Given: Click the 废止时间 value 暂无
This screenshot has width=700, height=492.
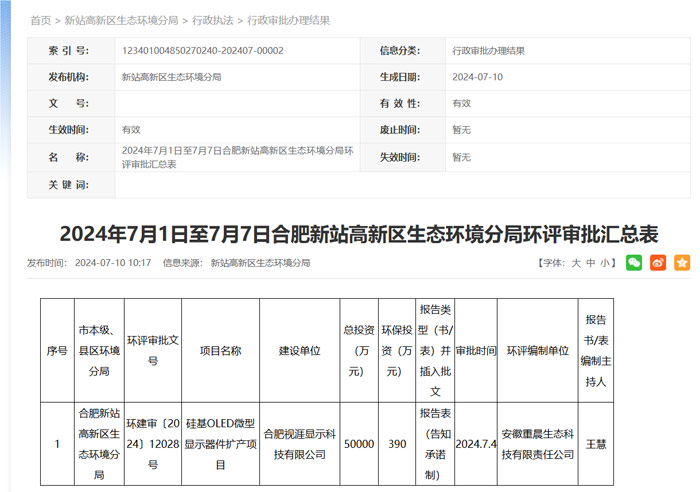Looking at the screenshot, I should coord(462,129).
